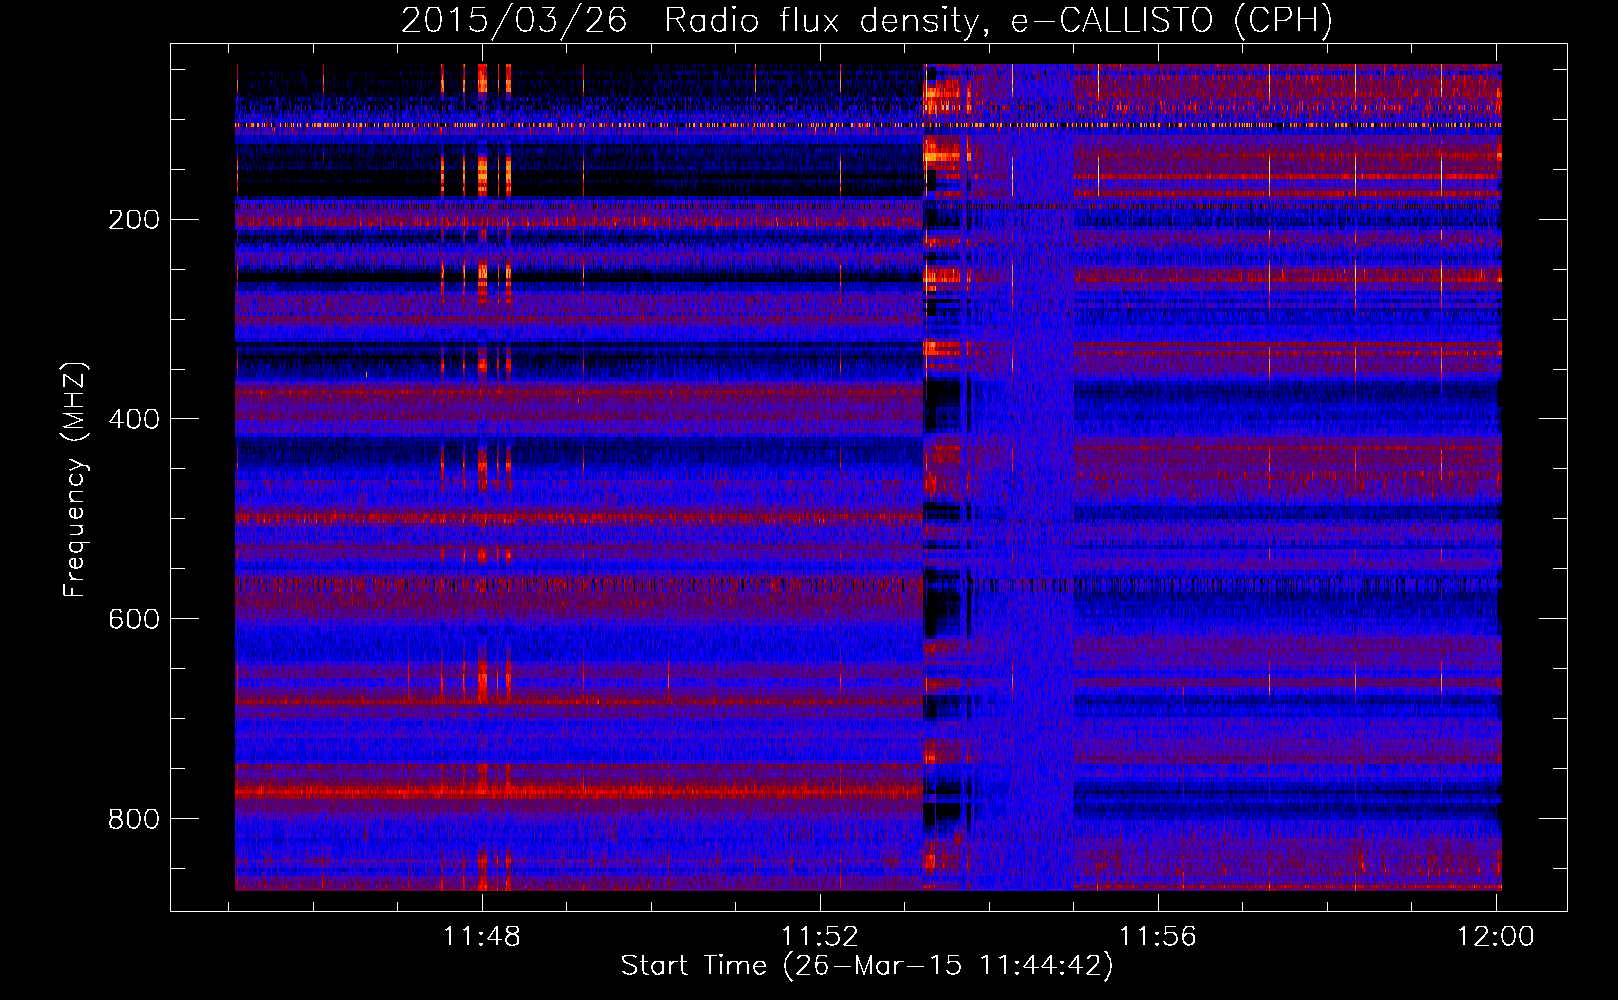Select the 'Frequency (MHZ)' axis label
1618x1000 pixels.
point(75,480)
